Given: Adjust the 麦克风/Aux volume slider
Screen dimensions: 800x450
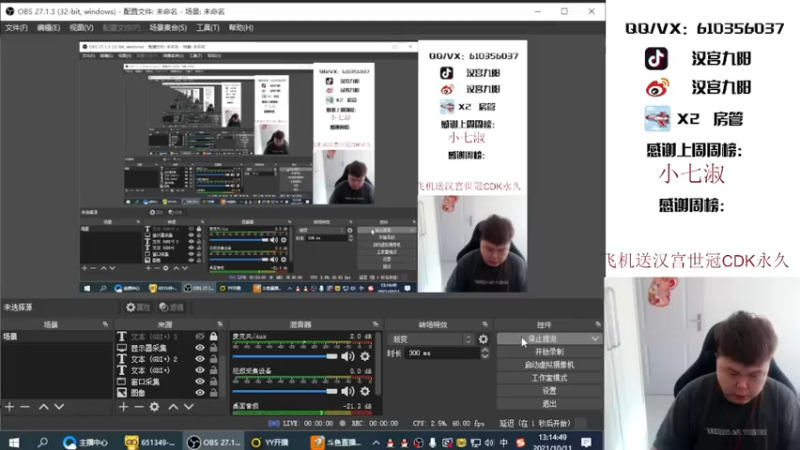Looking at the screenshot, I should point(285,356).
